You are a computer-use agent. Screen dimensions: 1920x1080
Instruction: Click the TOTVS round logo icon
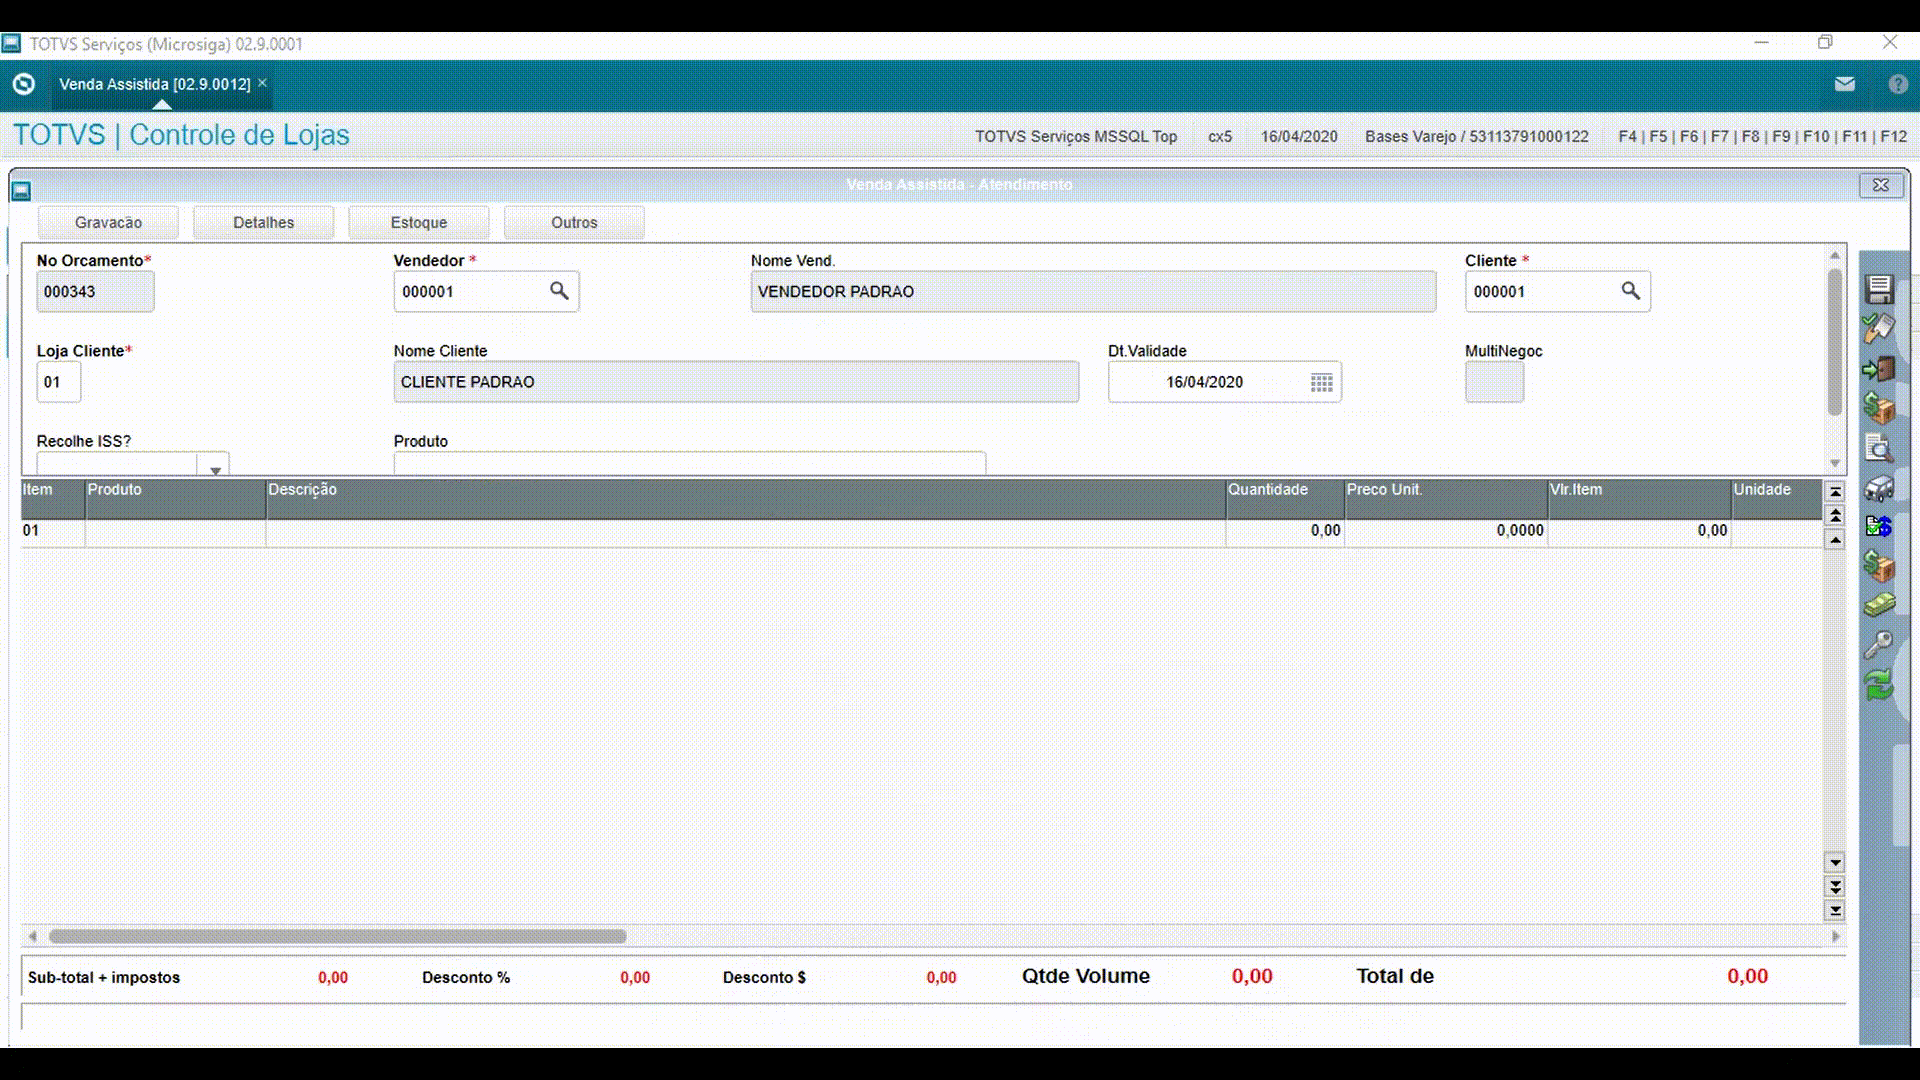(x=24, y=84)
